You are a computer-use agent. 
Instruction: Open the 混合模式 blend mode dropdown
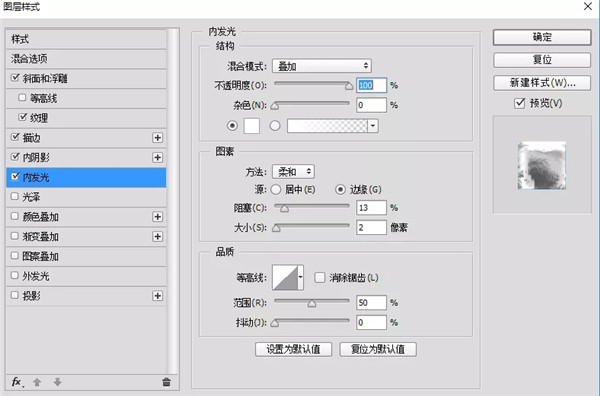322,66
